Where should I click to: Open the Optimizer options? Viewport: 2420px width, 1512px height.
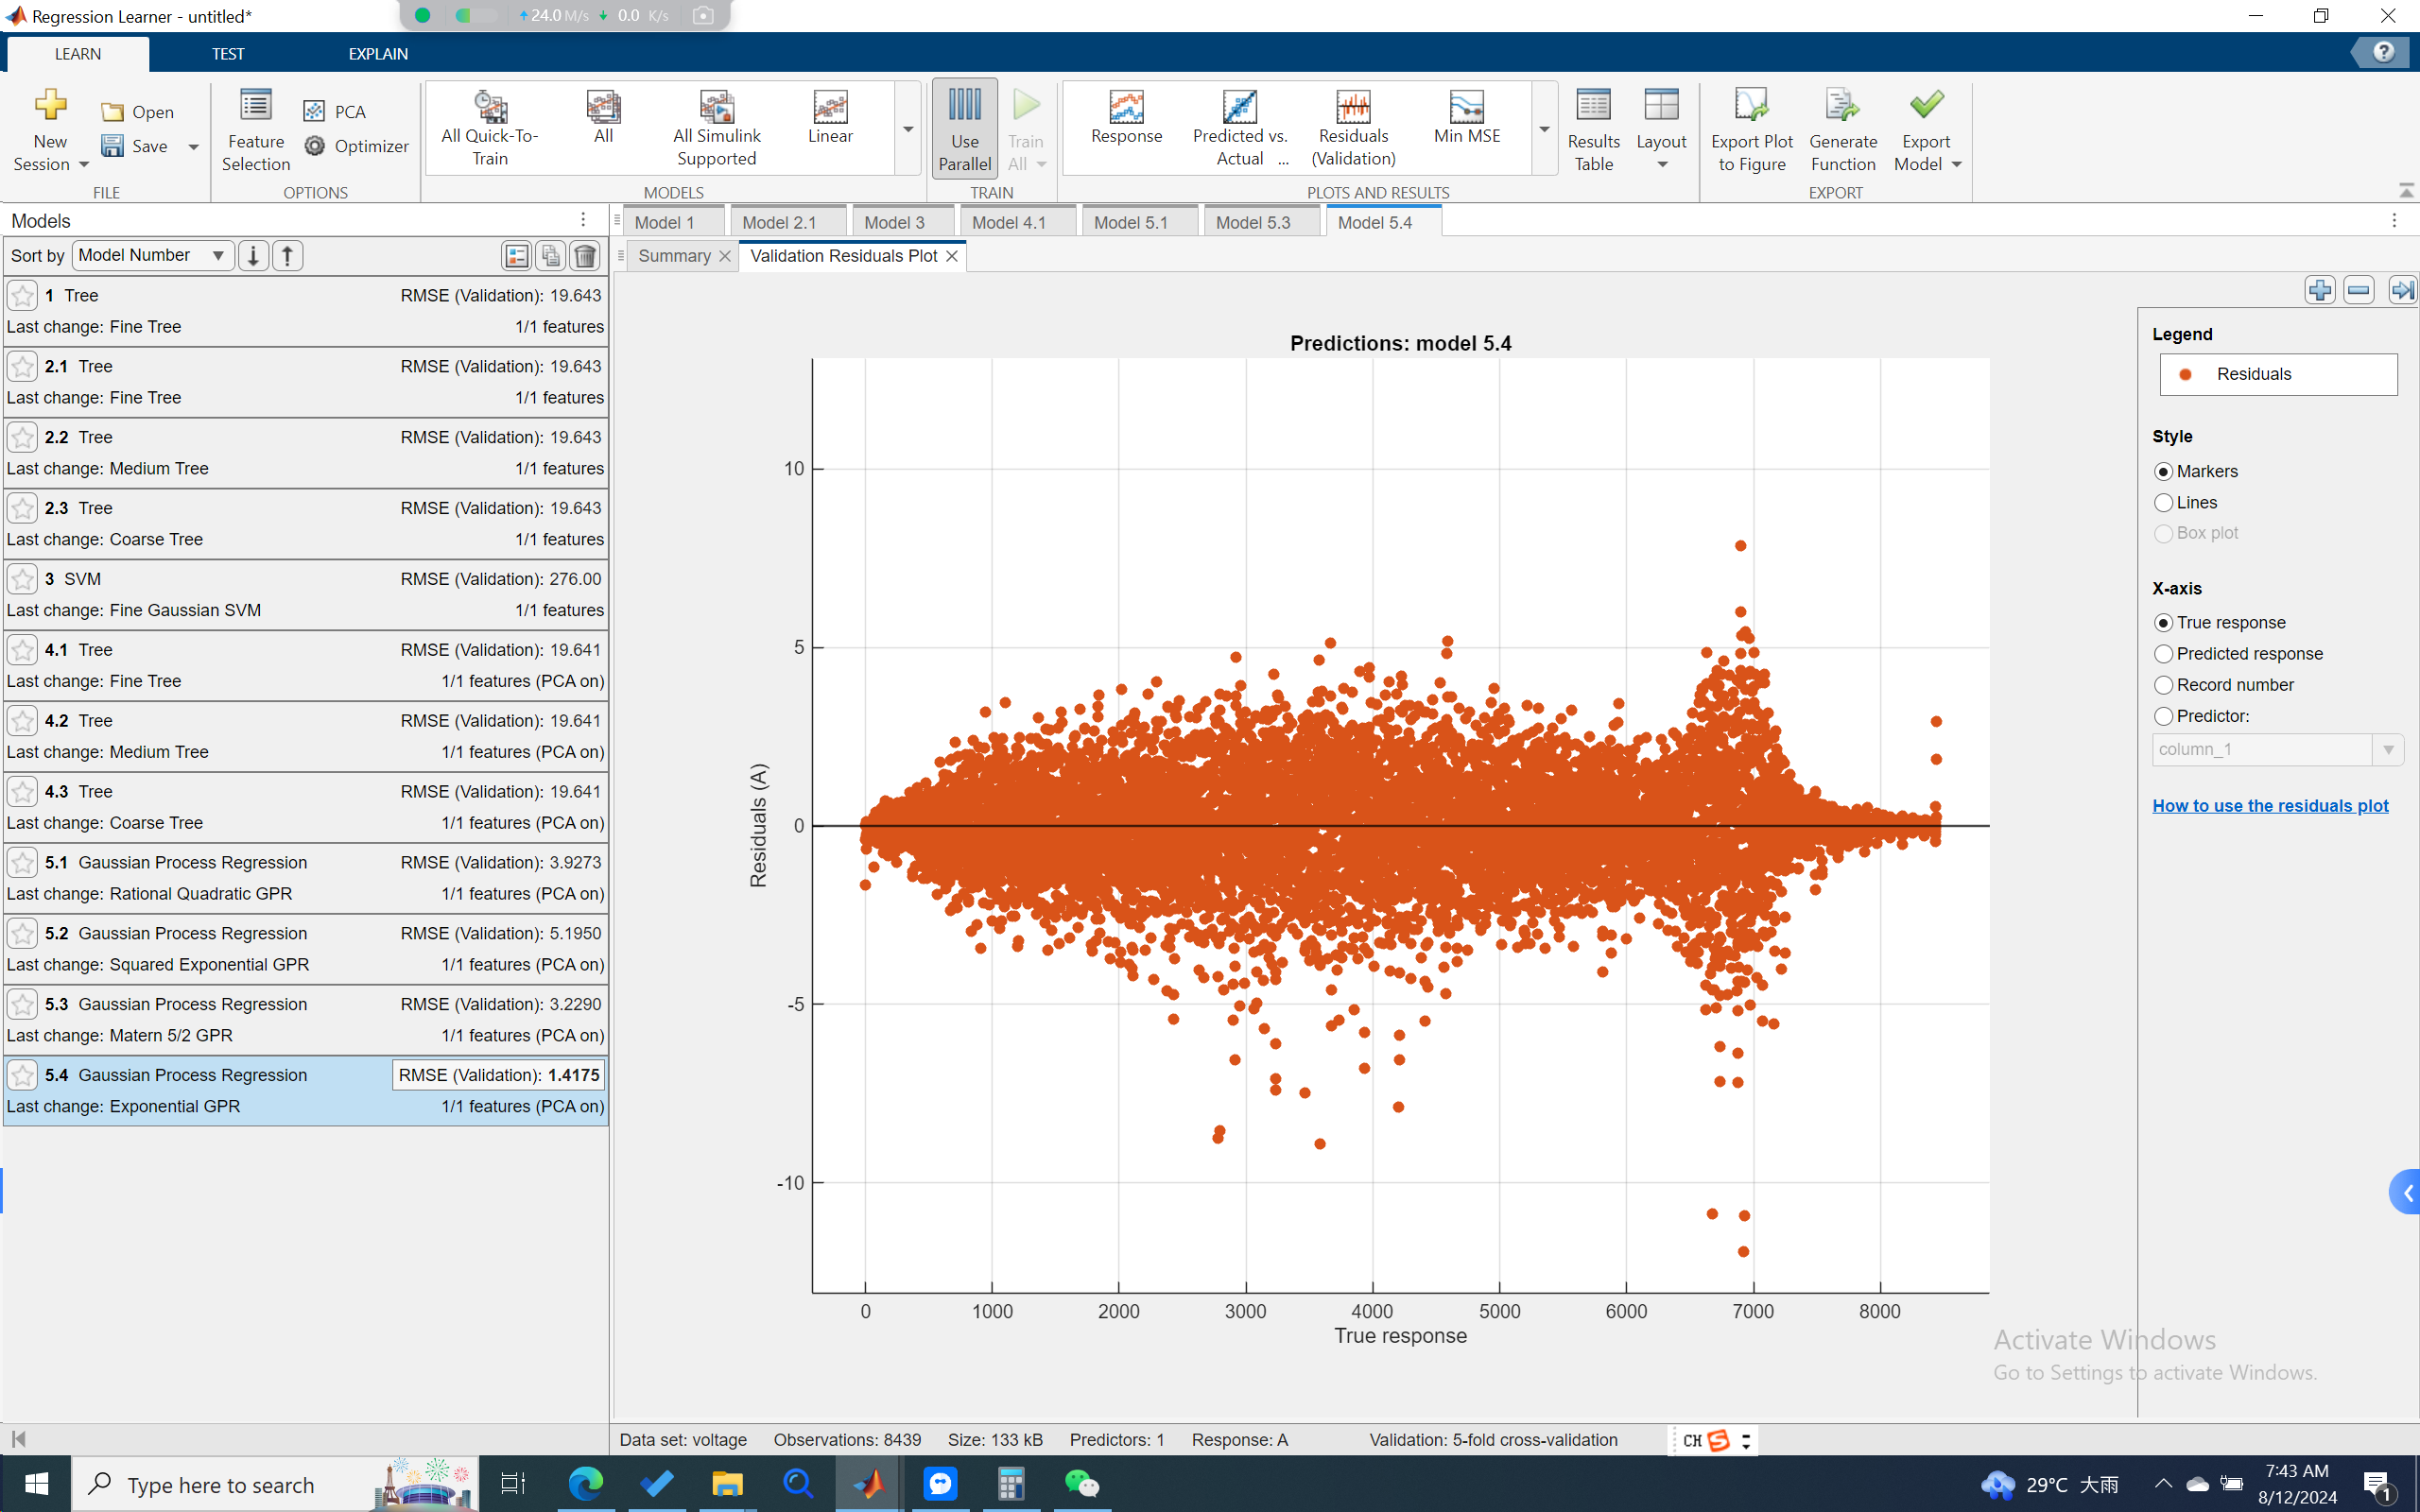357,146
